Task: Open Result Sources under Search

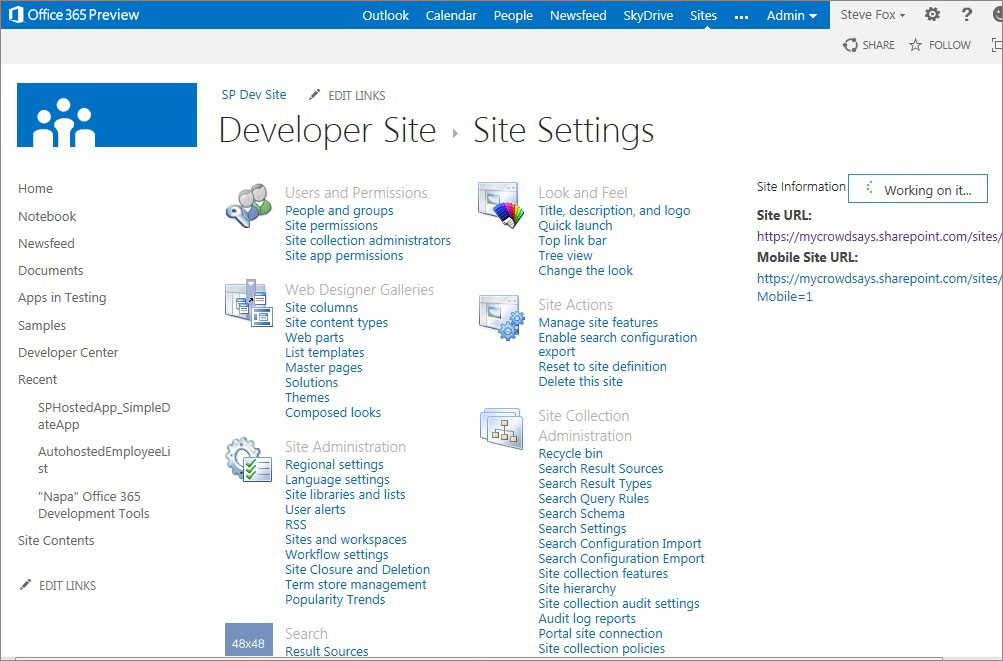Action: [x=326, y=651]
